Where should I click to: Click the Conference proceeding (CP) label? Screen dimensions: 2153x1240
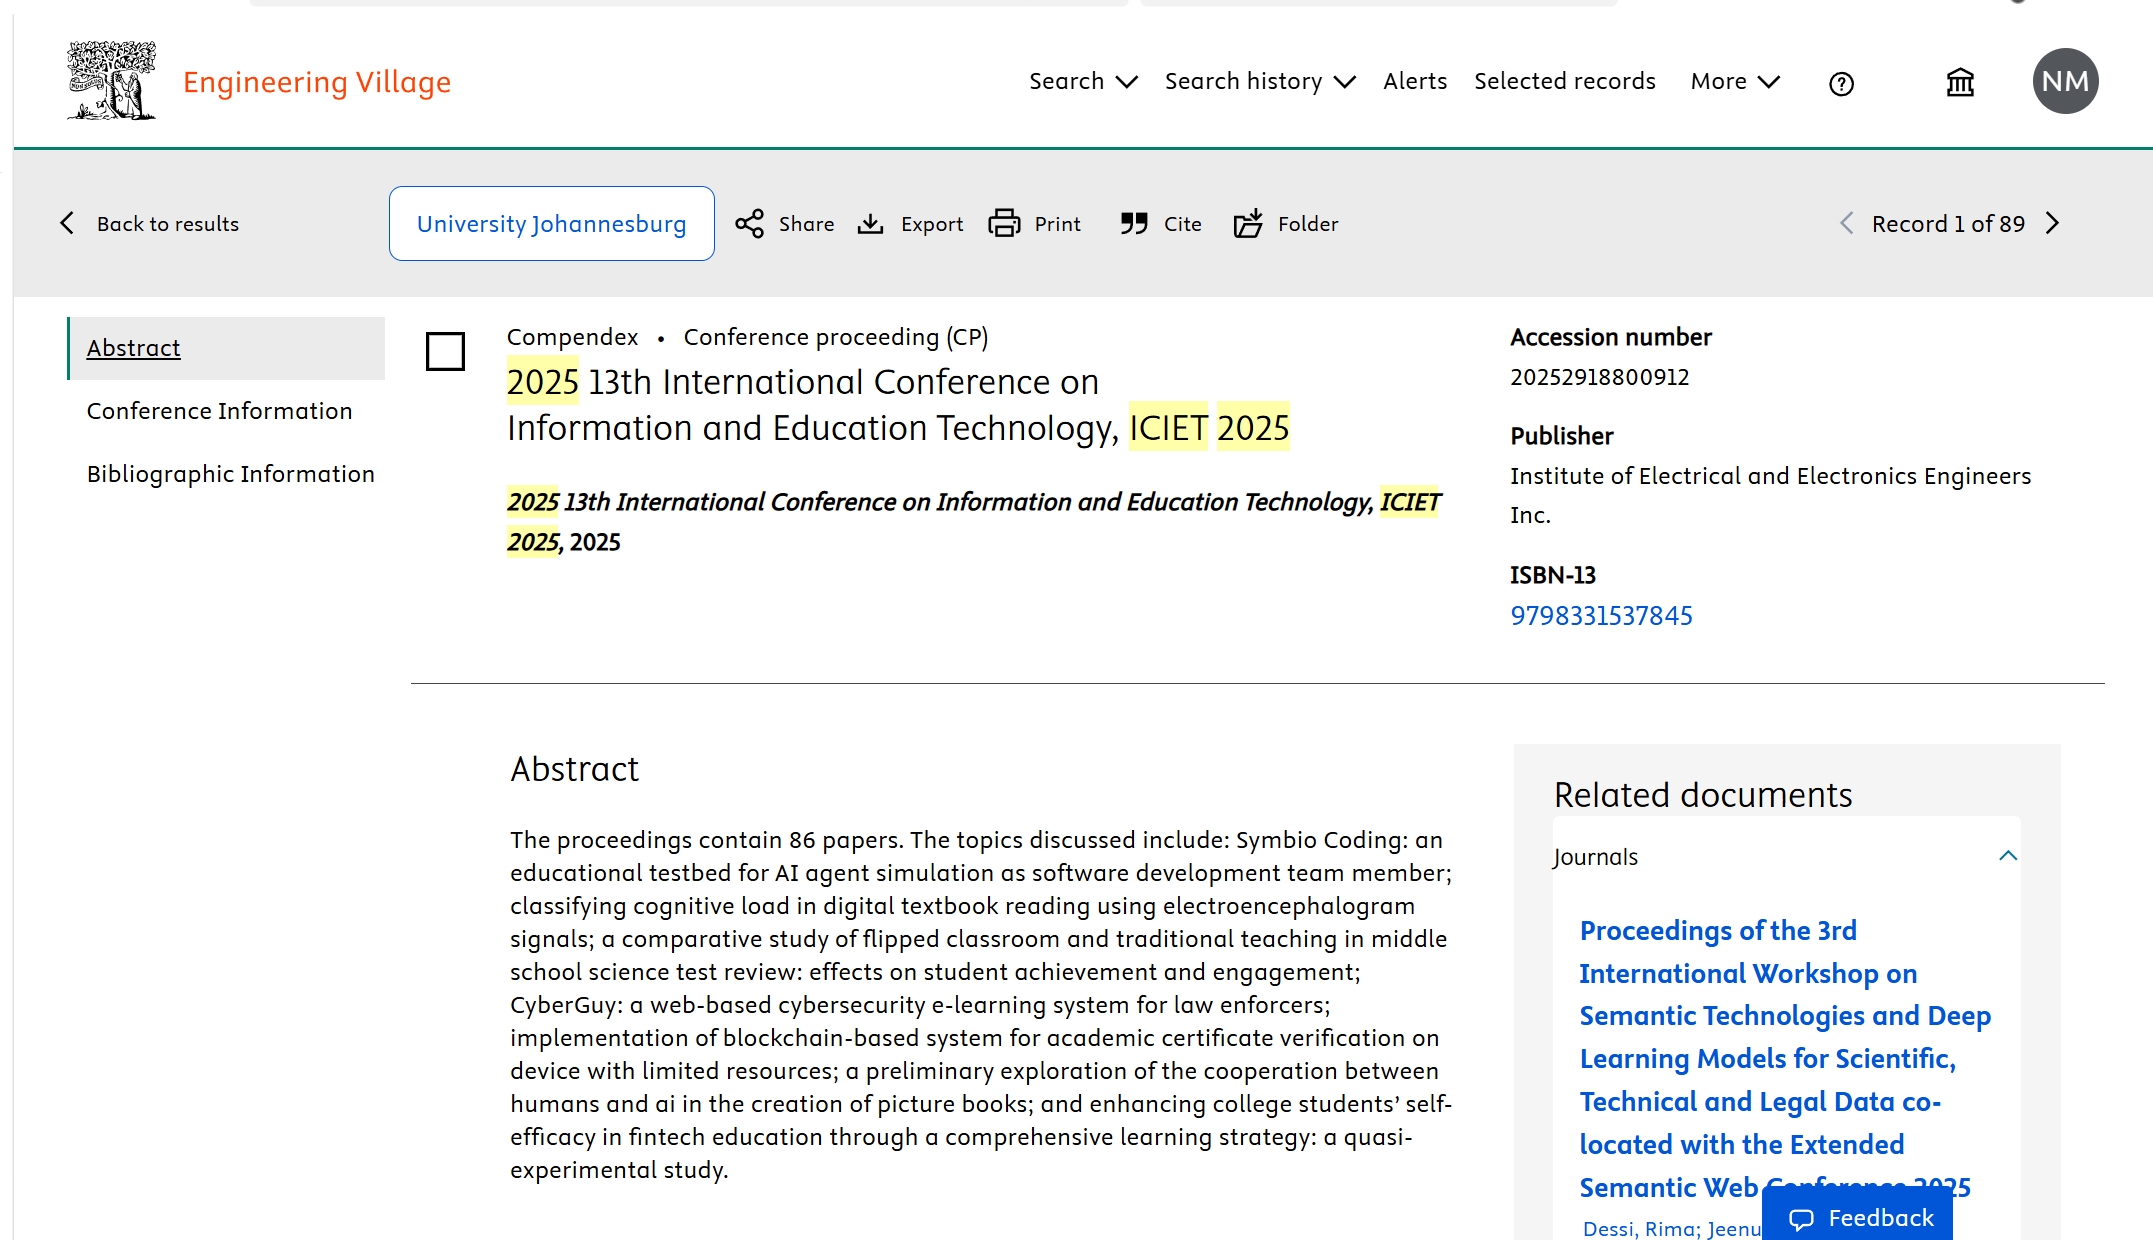[x=836, y=337]
